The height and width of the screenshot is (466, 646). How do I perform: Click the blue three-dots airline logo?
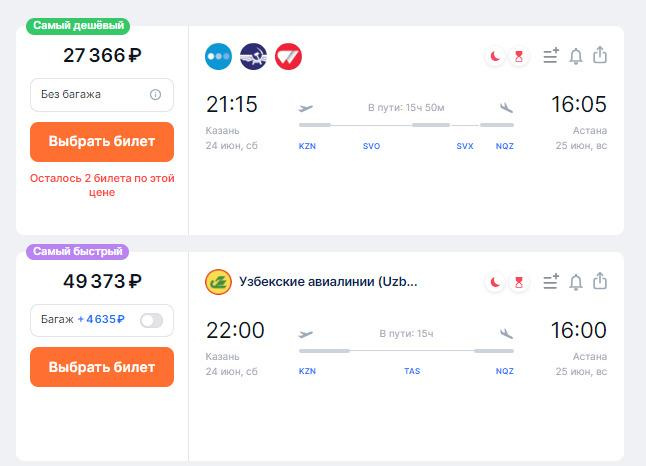[218, 56]
